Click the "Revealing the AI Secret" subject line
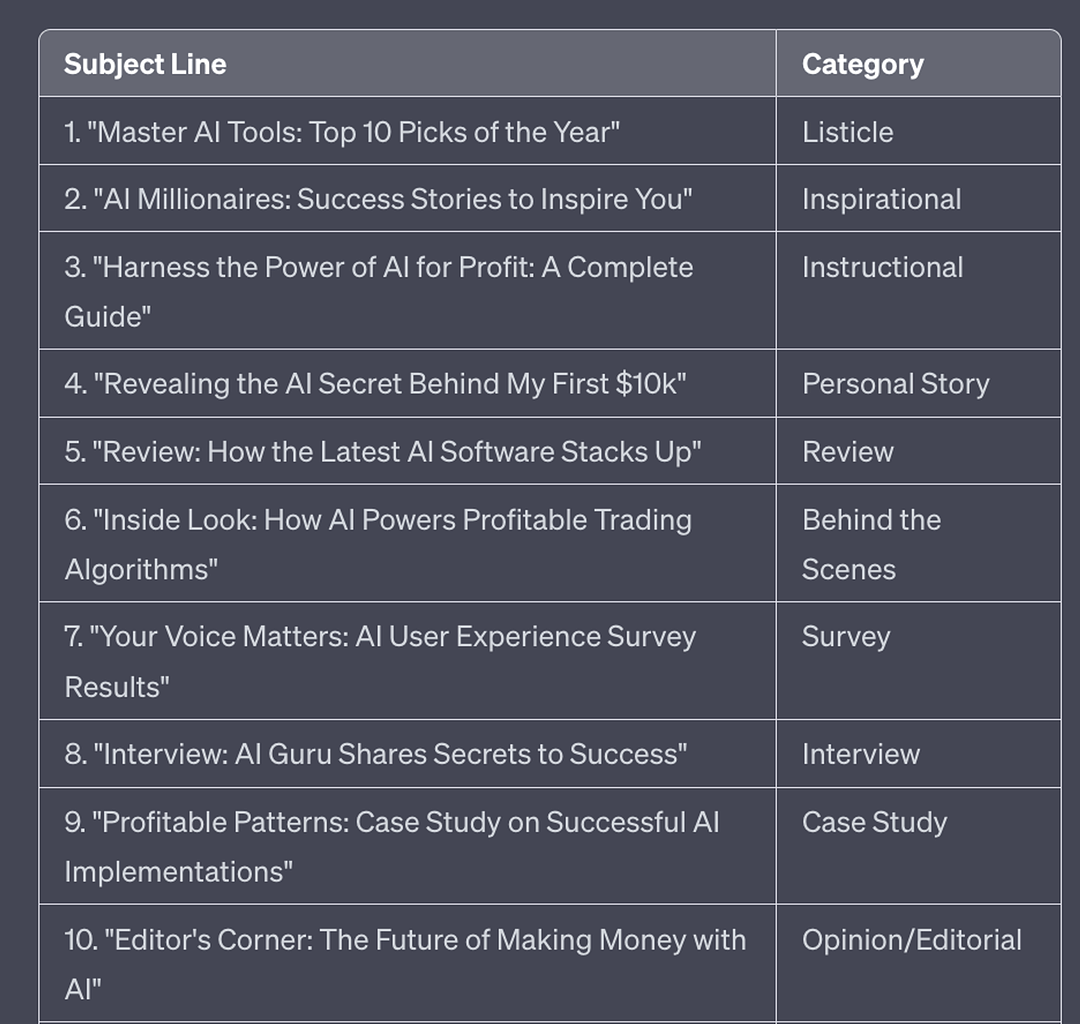 [375, 384]
